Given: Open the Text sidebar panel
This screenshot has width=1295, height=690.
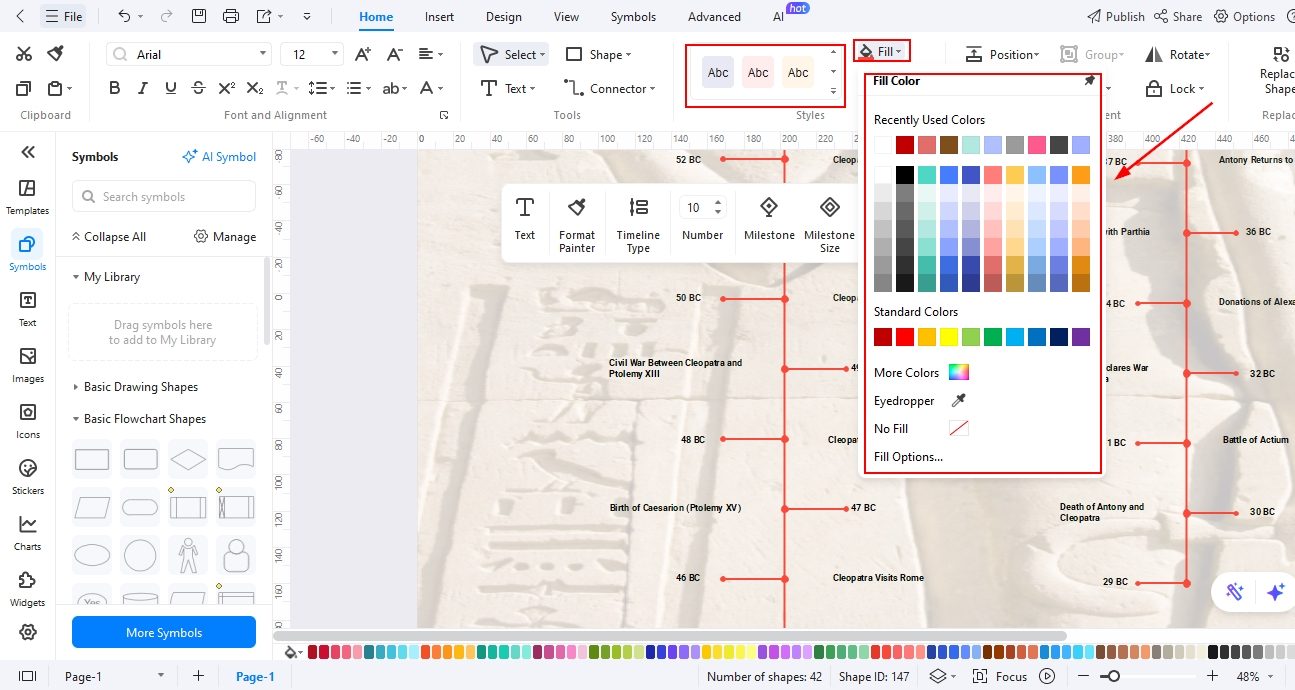Looking at the screenshot, I should tap(27, 309).
